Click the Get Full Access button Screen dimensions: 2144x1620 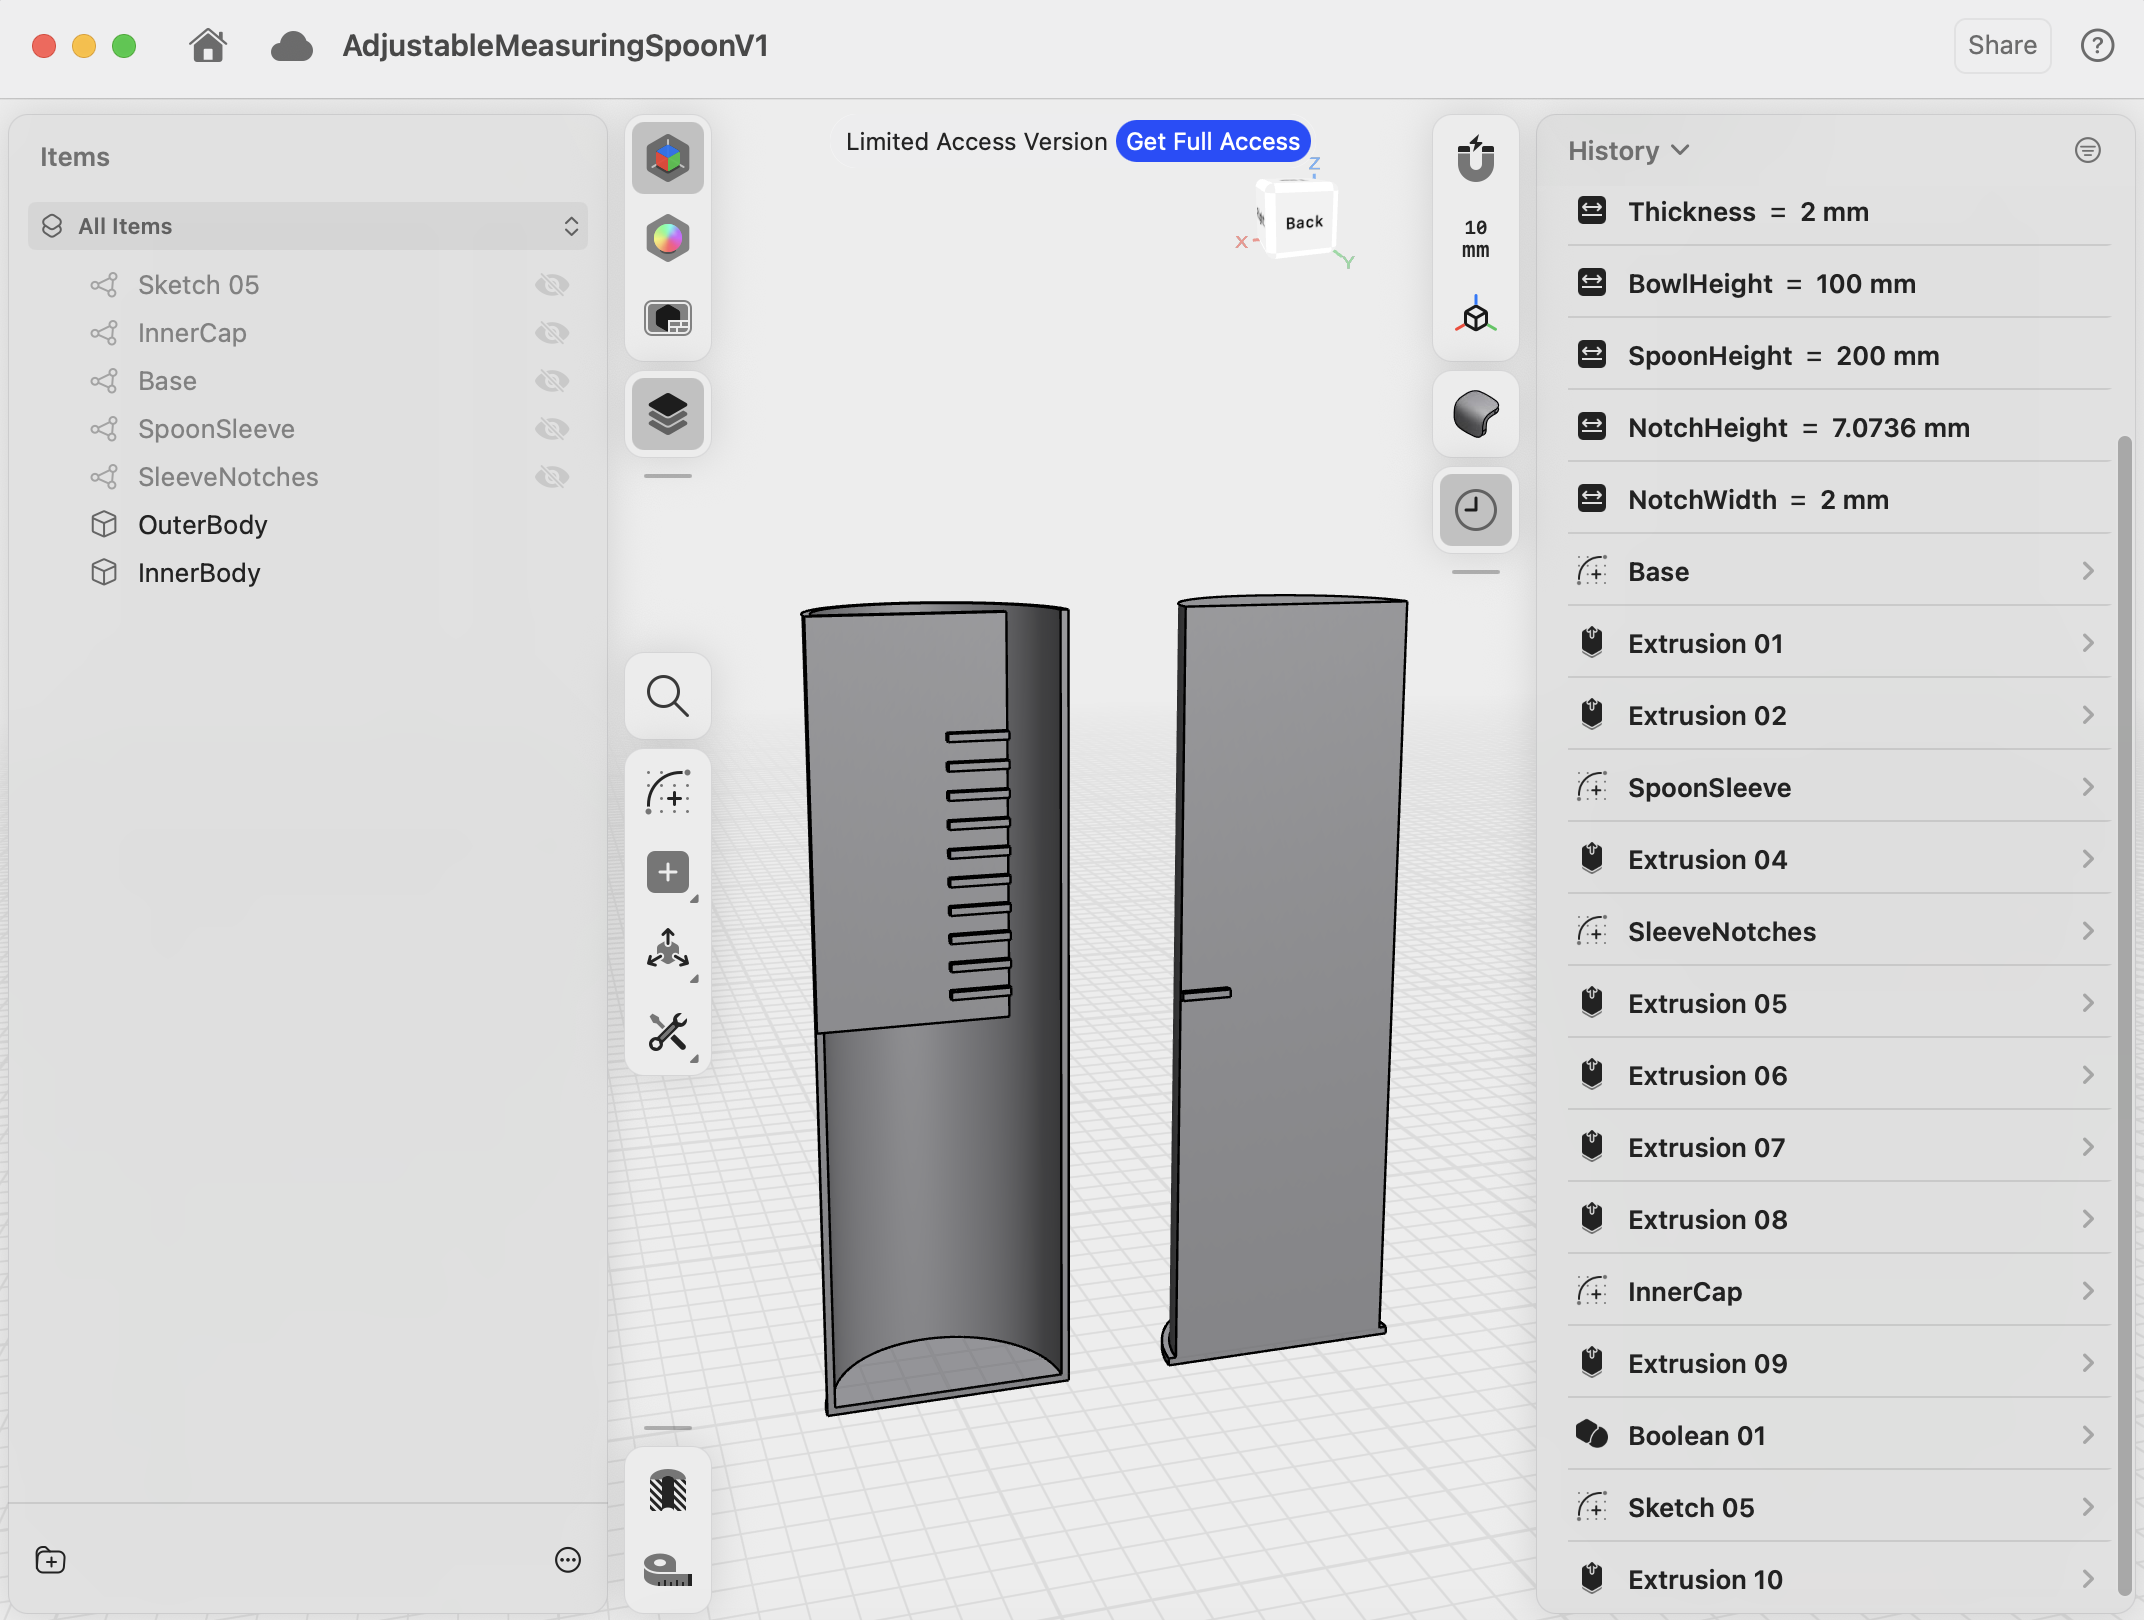click(1213, 142)
